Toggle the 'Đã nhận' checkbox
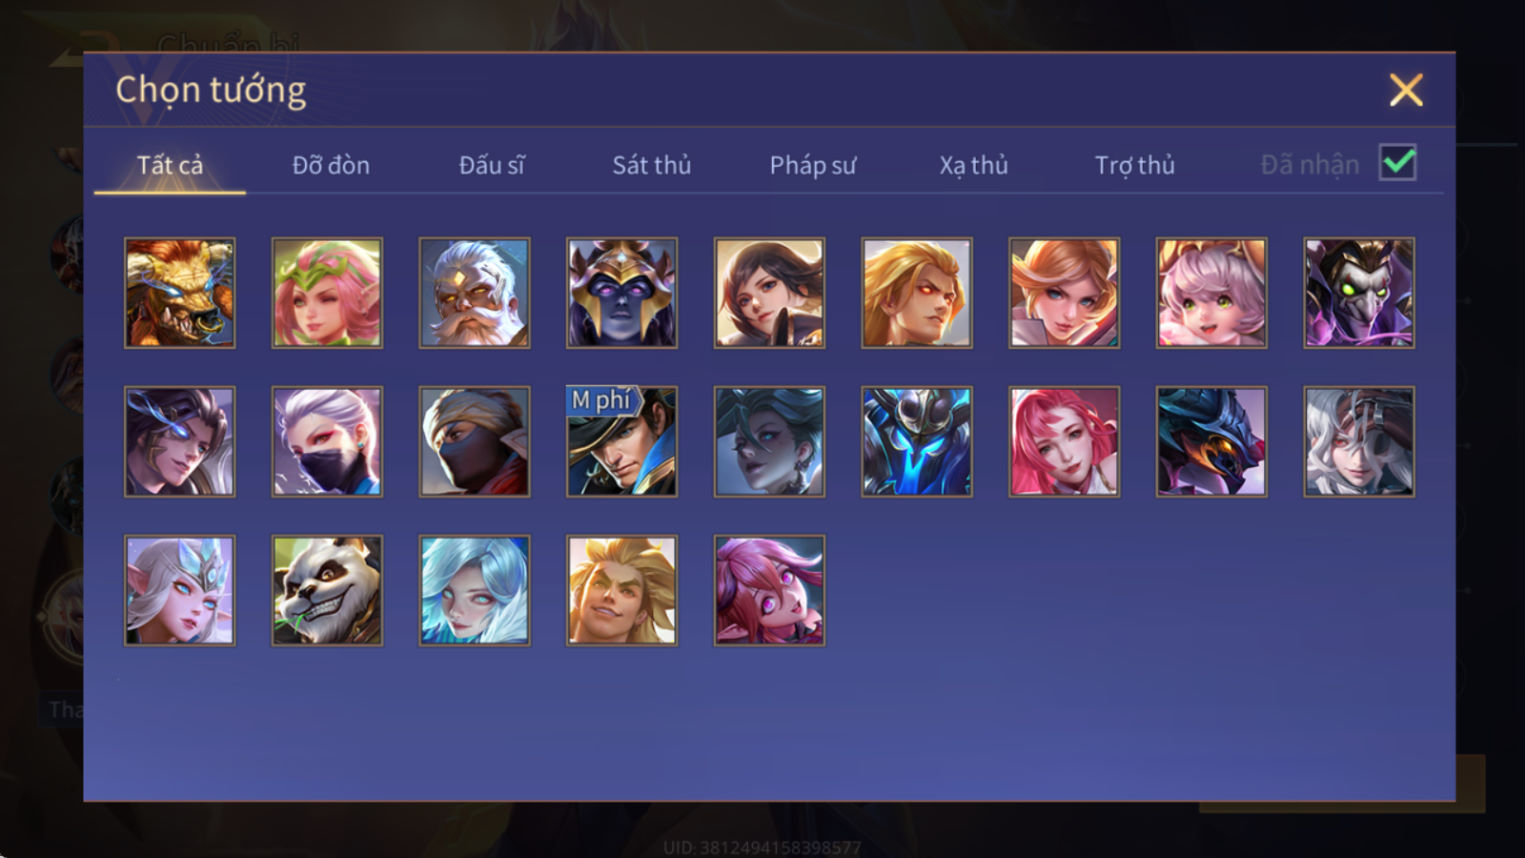This screenshot has height=858, width=1525. click(1397, 162)
